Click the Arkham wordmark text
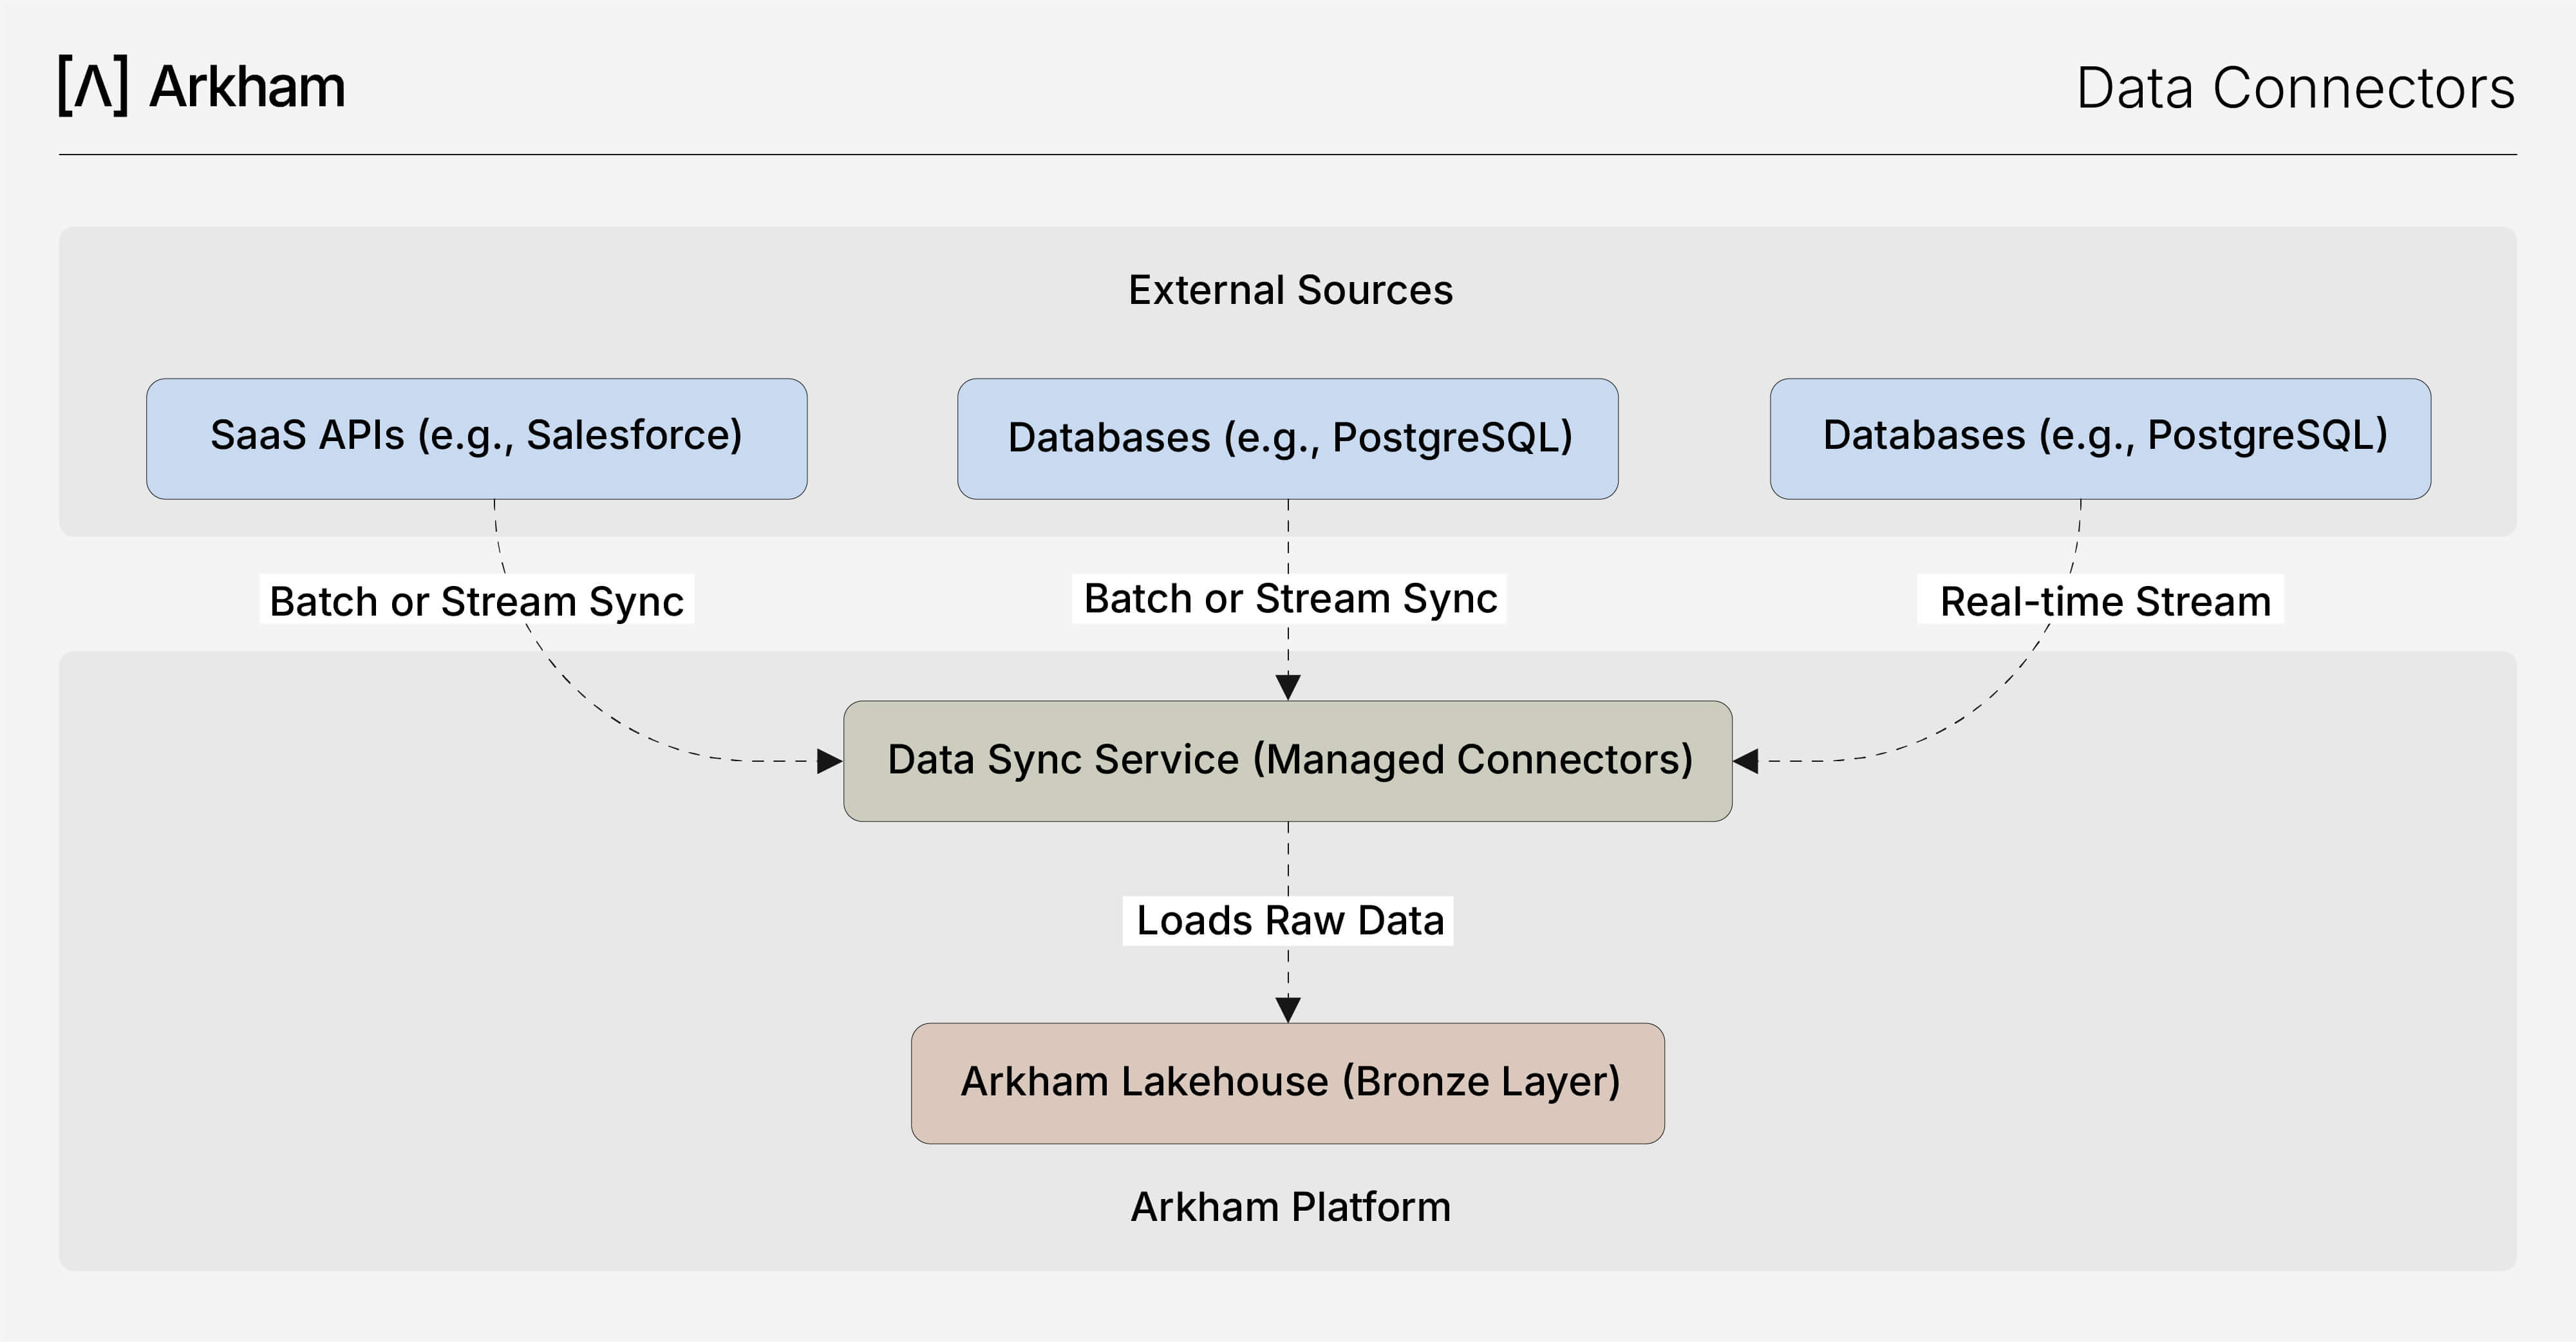This screenshot has width=2576, height=1342. [x=247, y=87]
